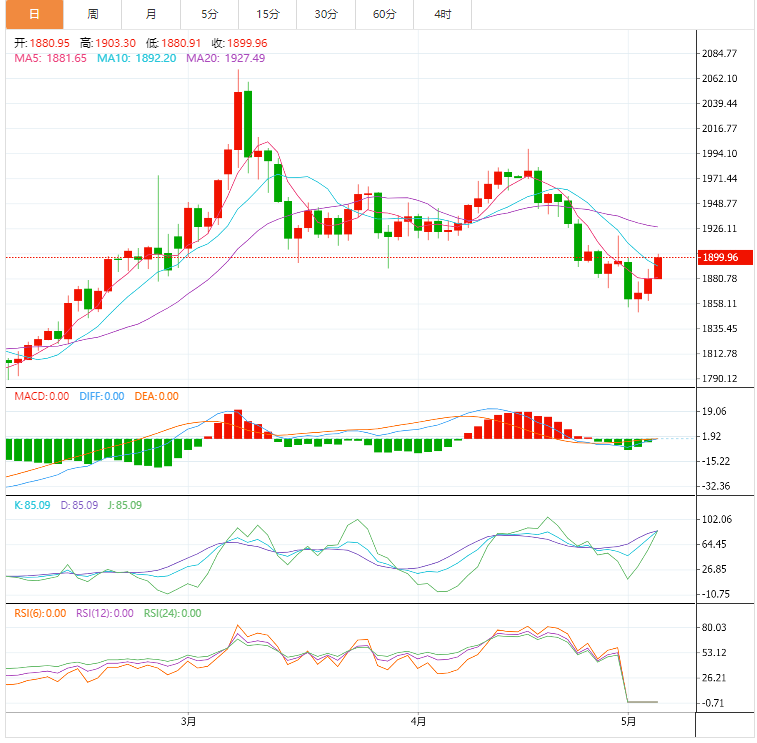757x743 pixels.
Task: Click the 5月 time axis marker
Action: point(628,722)
